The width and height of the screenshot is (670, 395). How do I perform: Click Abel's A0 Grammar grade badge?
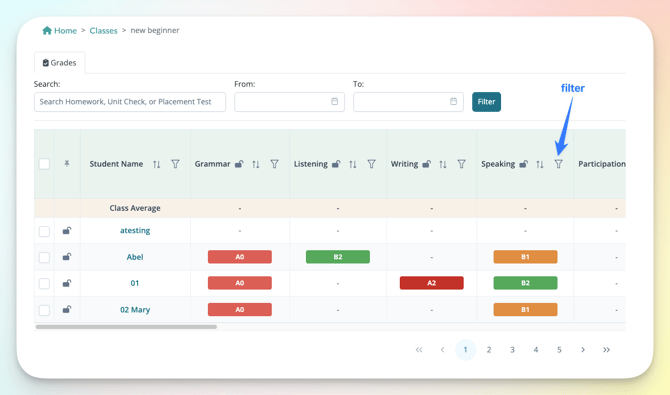240,257
